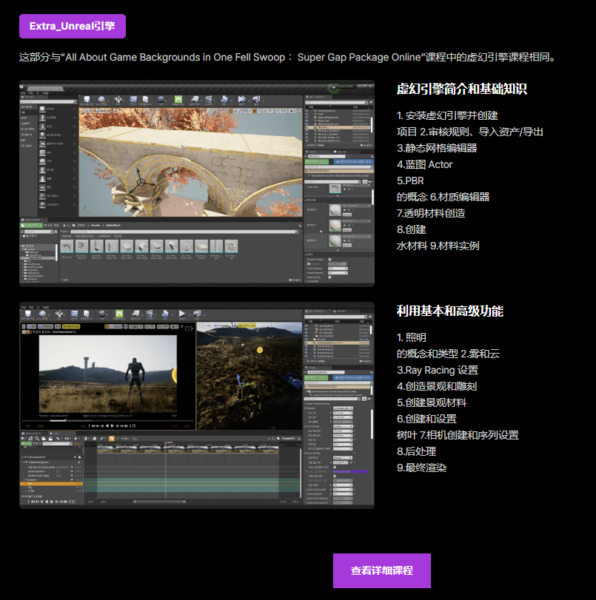The height and width of the screenshot is (600, 596).
Task: Open Settings icon in upper editor toolbar
Action: click(x=161, y=99)
